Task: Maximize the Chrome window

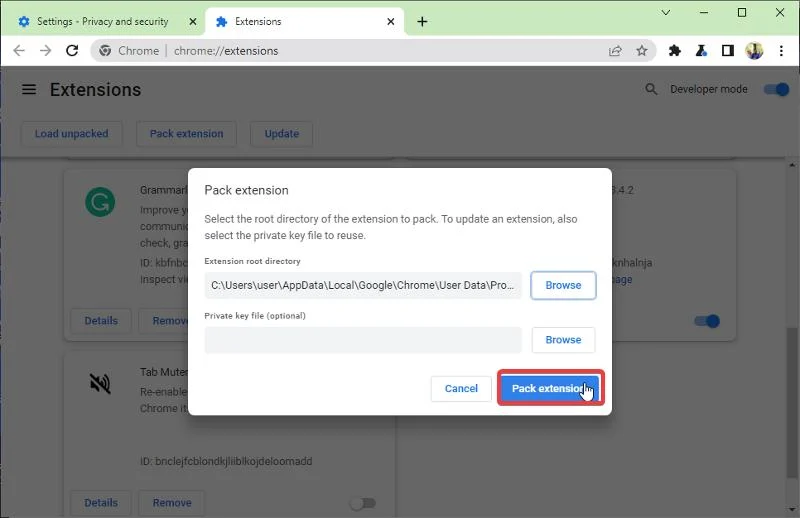Action: 742,12
